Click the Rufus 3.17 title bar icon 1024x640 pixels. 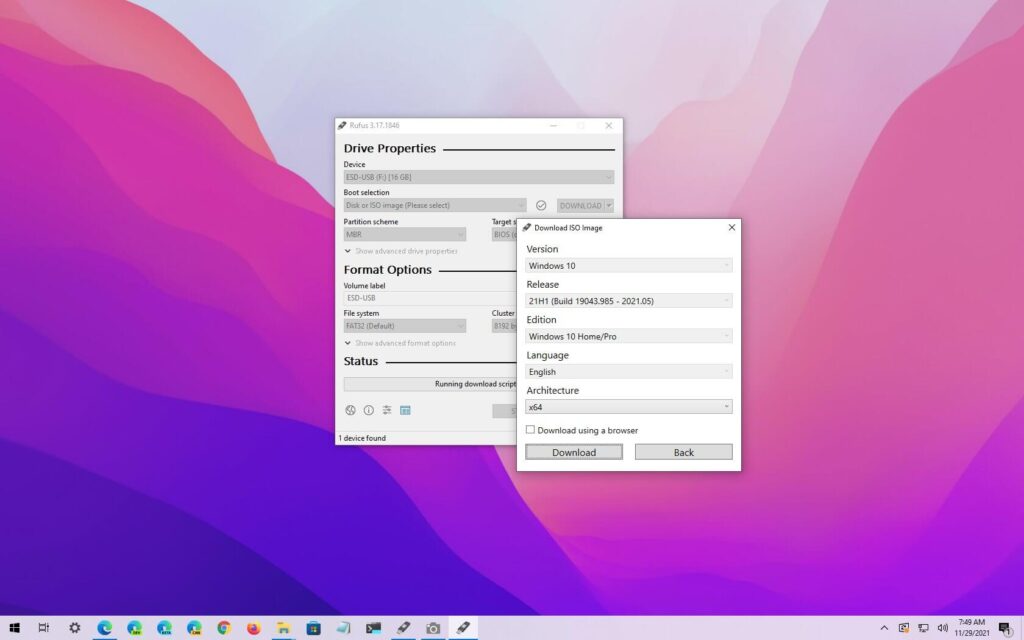pos(342,125)
